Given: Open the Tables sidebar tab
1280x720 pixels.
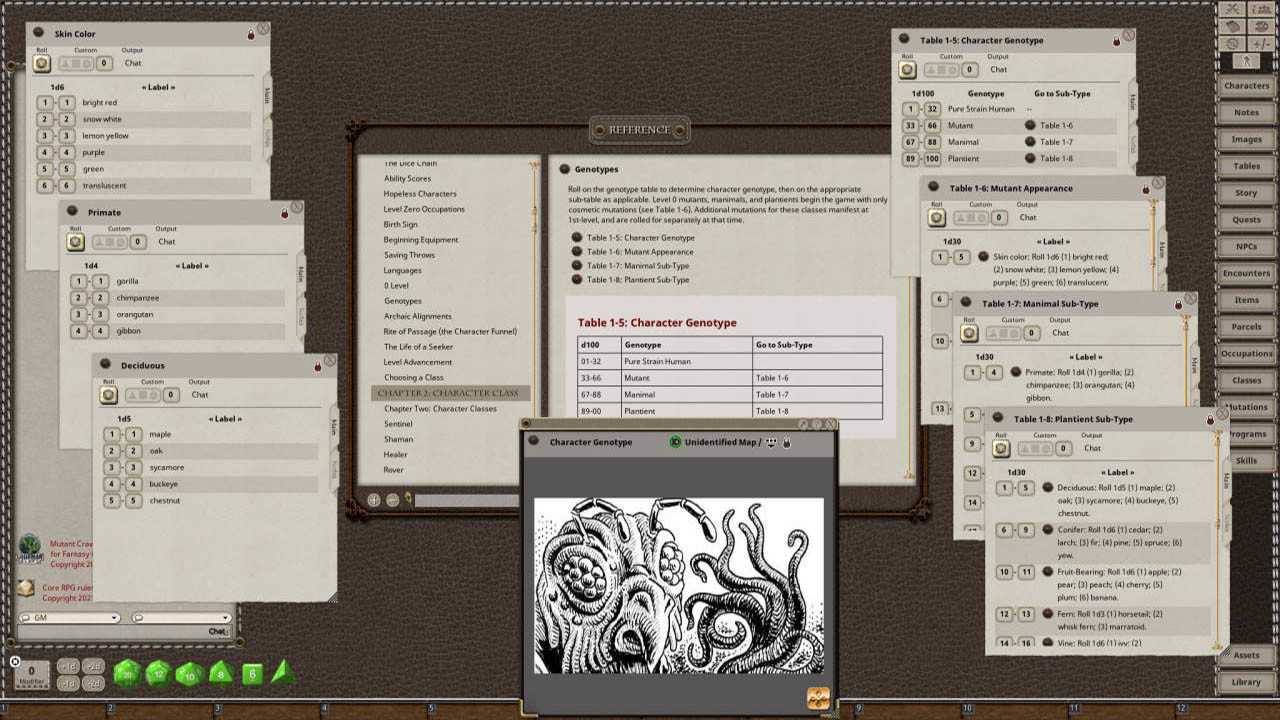Looking at the screenshot, I should (x=1246, y=166).
